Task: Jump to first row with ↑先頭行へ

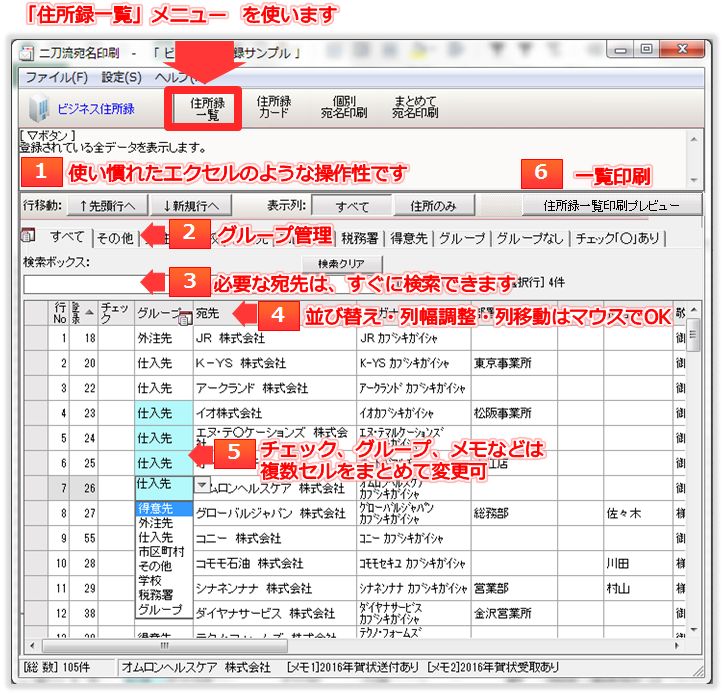Action: (x=108, y=206)
